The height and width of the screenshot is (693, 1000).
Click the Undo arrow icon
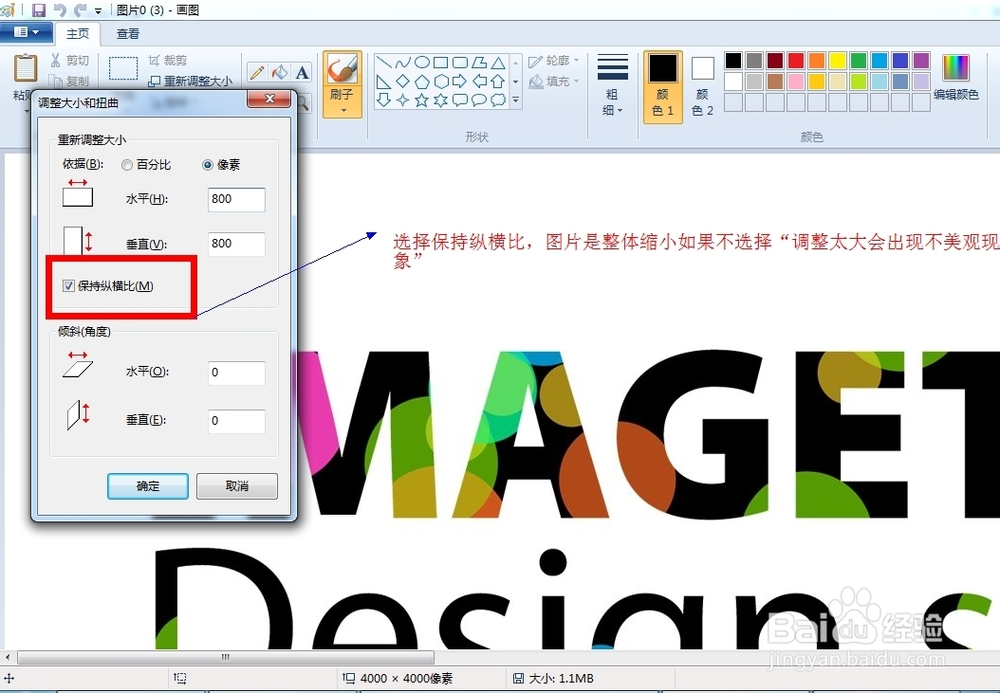(59, 10)
